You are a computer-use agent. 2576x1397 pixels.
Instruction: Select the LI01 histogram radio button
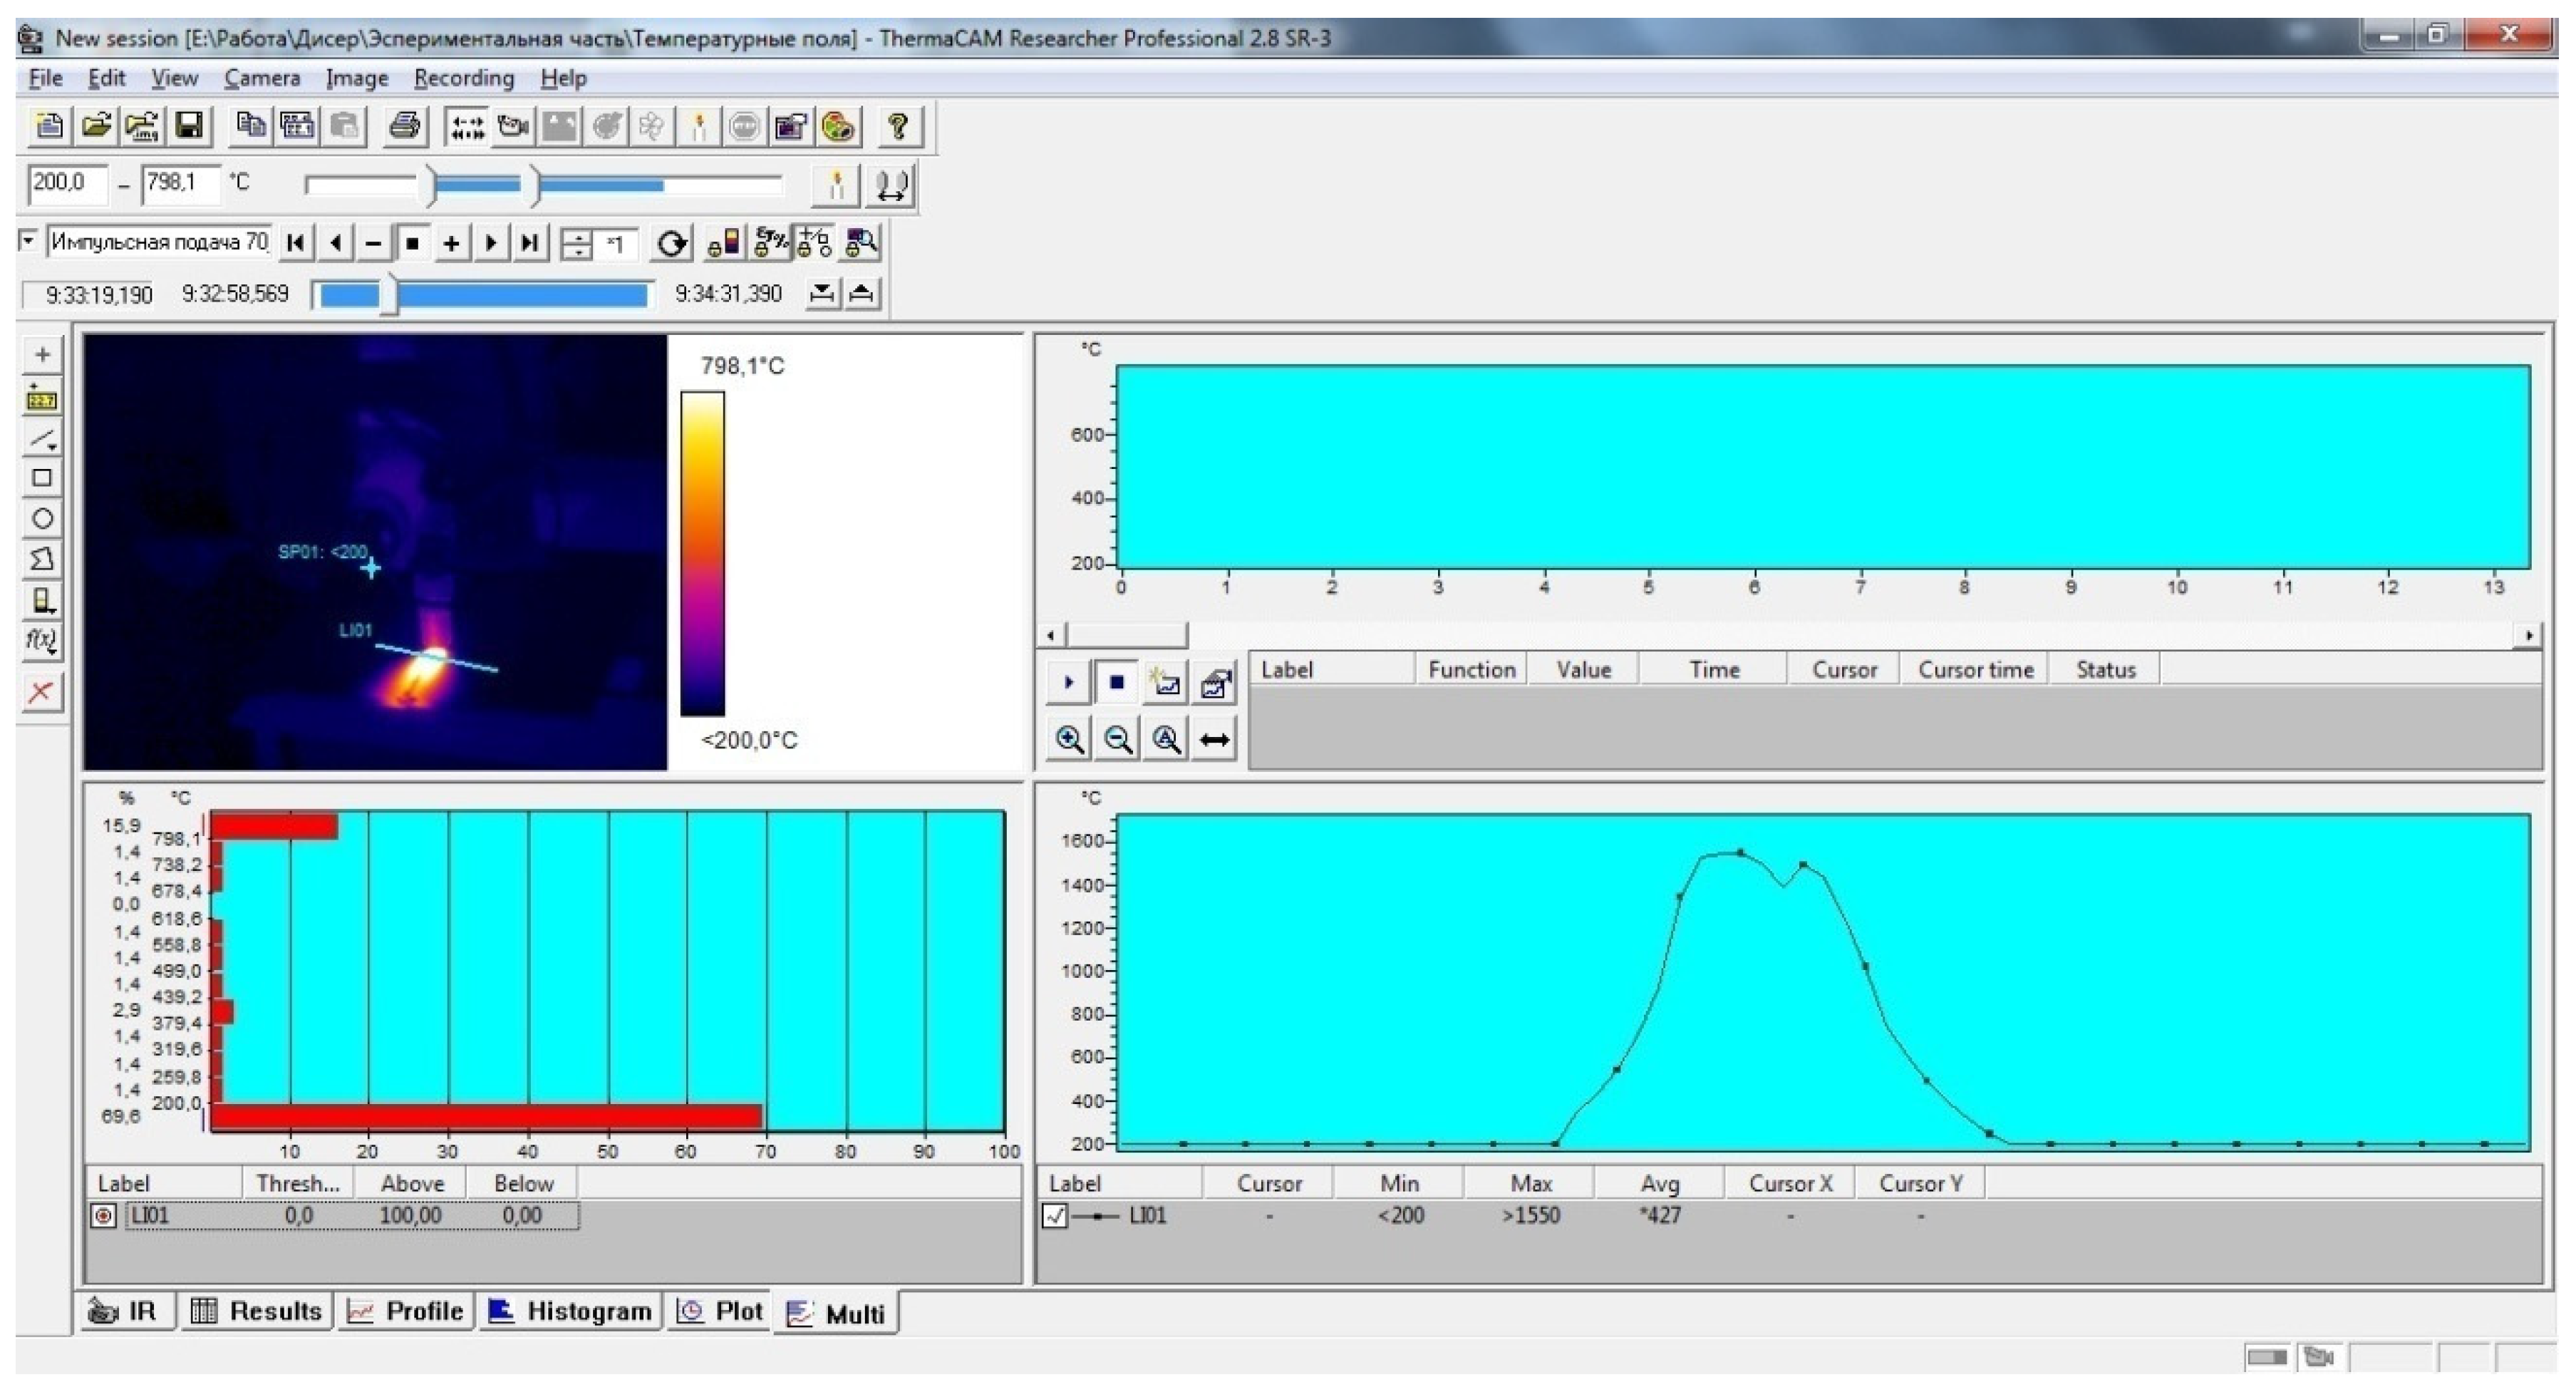[x=103, y=1216]
